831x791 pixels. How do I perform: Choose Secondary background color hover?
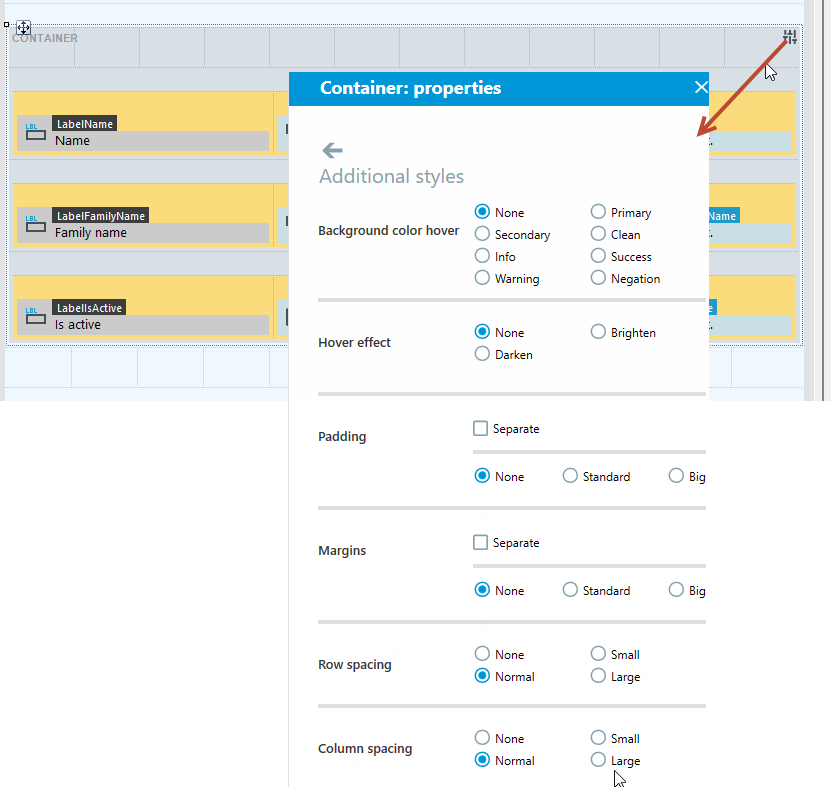pos(482,234)
